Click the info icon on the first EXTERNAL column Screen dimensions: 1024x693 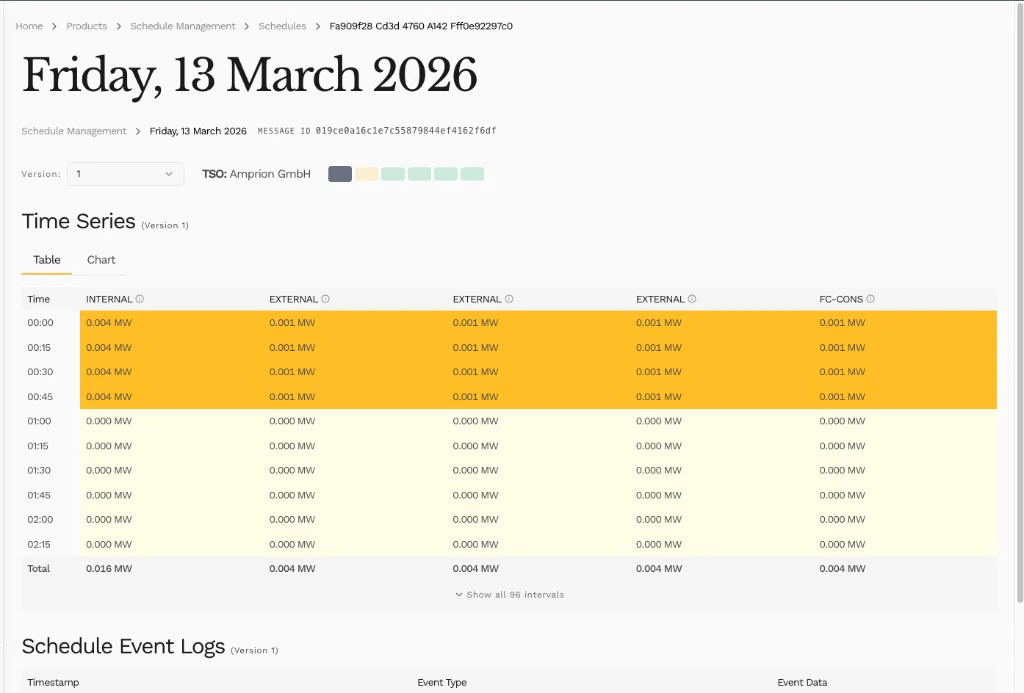(x=324, y=298)
